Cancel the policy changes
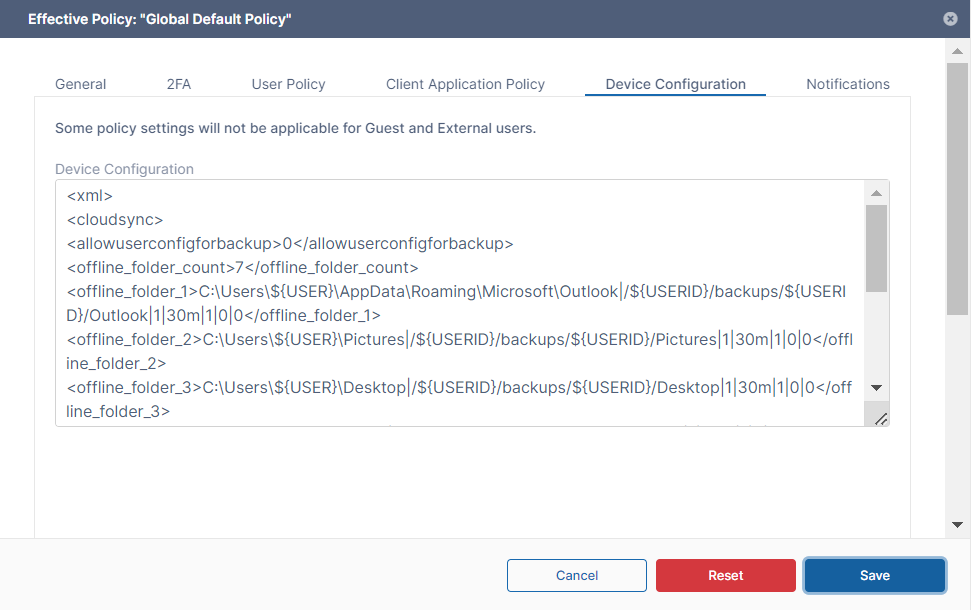Viewport: 971px width, 610px height. pyautogui.click(x=577, y=575)
